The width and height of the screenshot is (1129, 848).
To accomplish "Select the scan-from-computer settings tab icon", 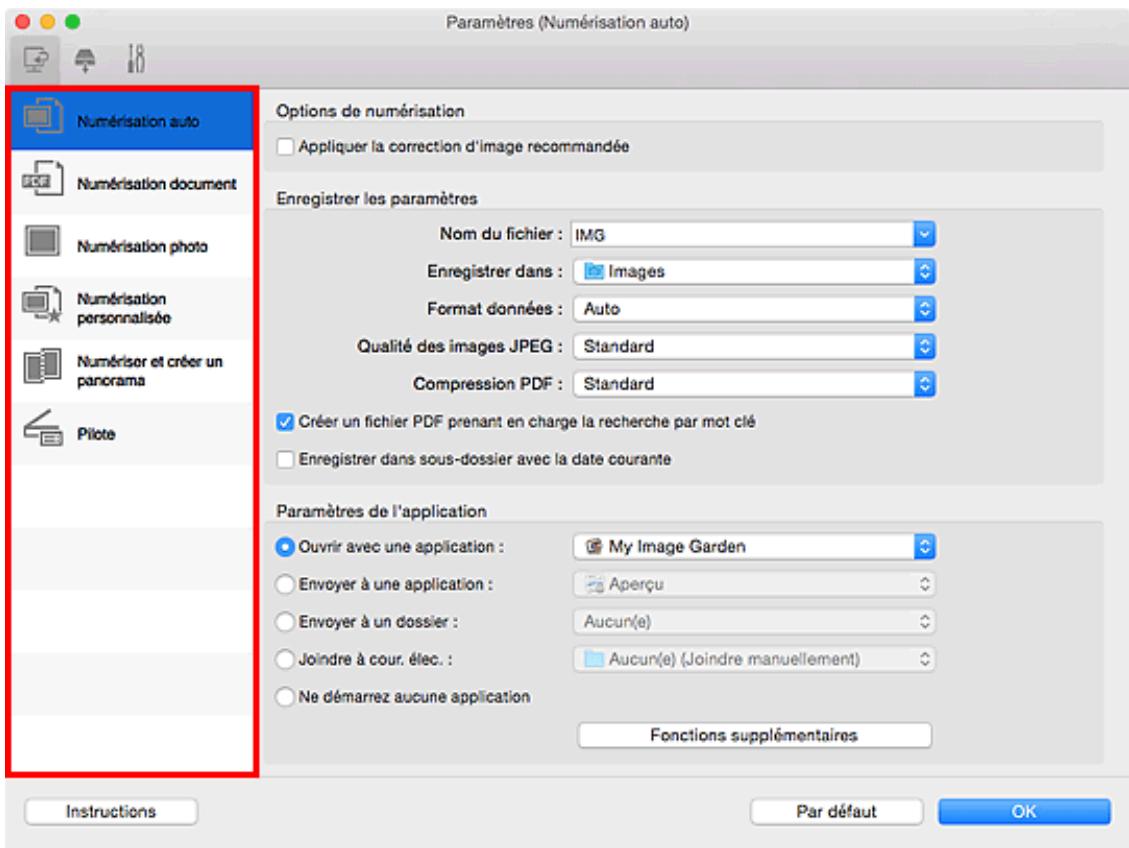I will pyautogui.click(x=35, y=59).
